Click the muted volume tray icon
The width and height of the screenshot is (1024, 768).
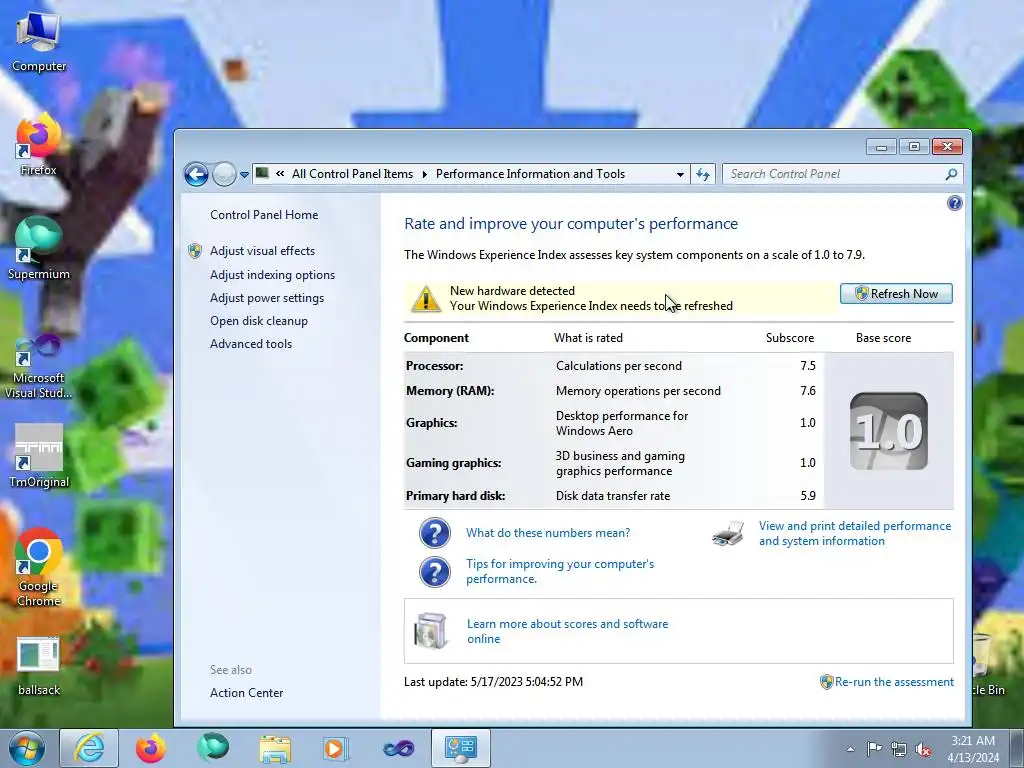923,749
